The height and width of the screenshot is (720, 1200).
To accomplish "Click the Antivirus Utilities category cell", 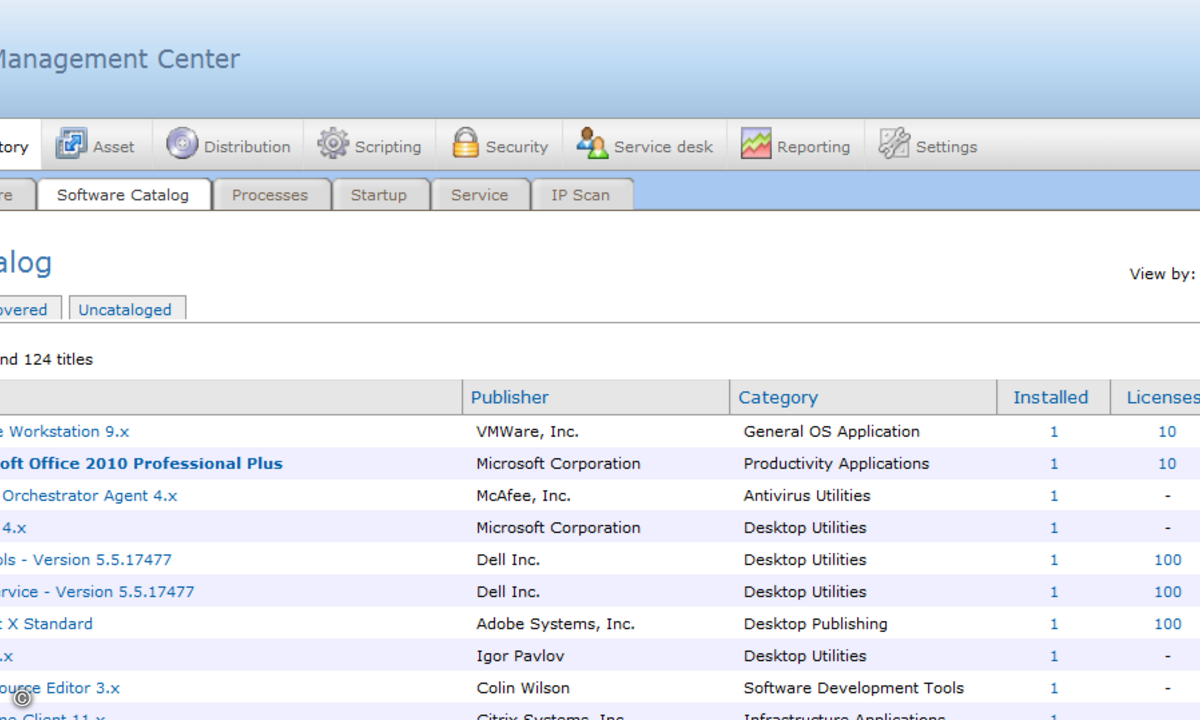I will tap(807, 496).
